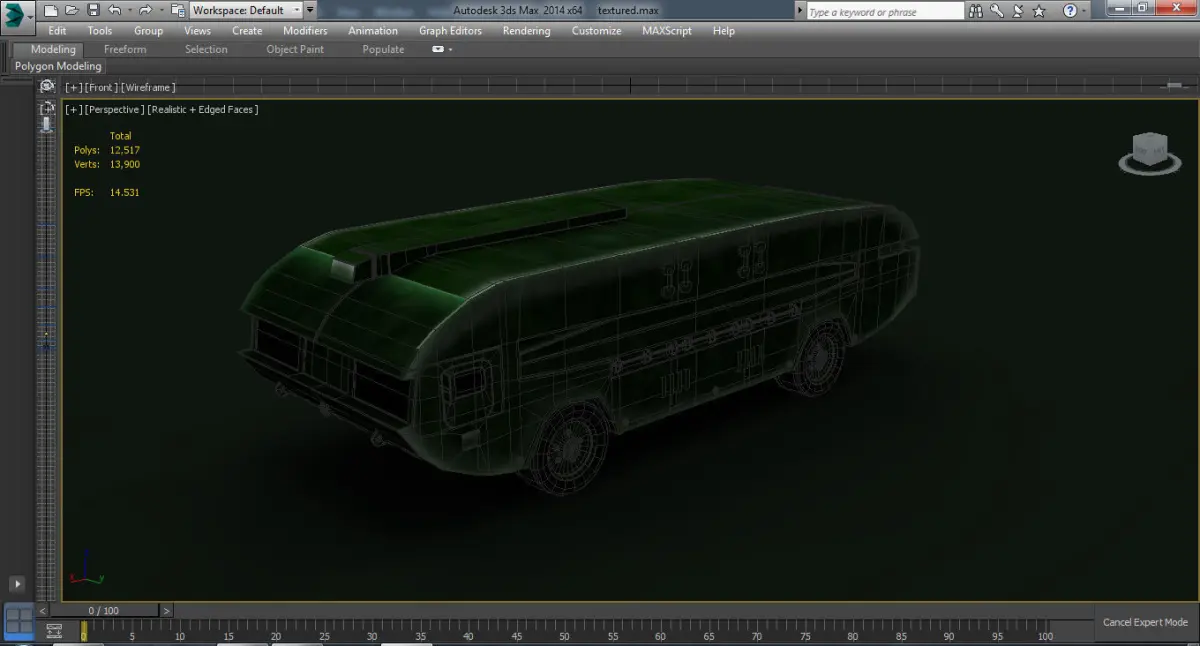Open redo history dropdown arrow
This screenshot has width=1200, height=646.
click(160, 10)
